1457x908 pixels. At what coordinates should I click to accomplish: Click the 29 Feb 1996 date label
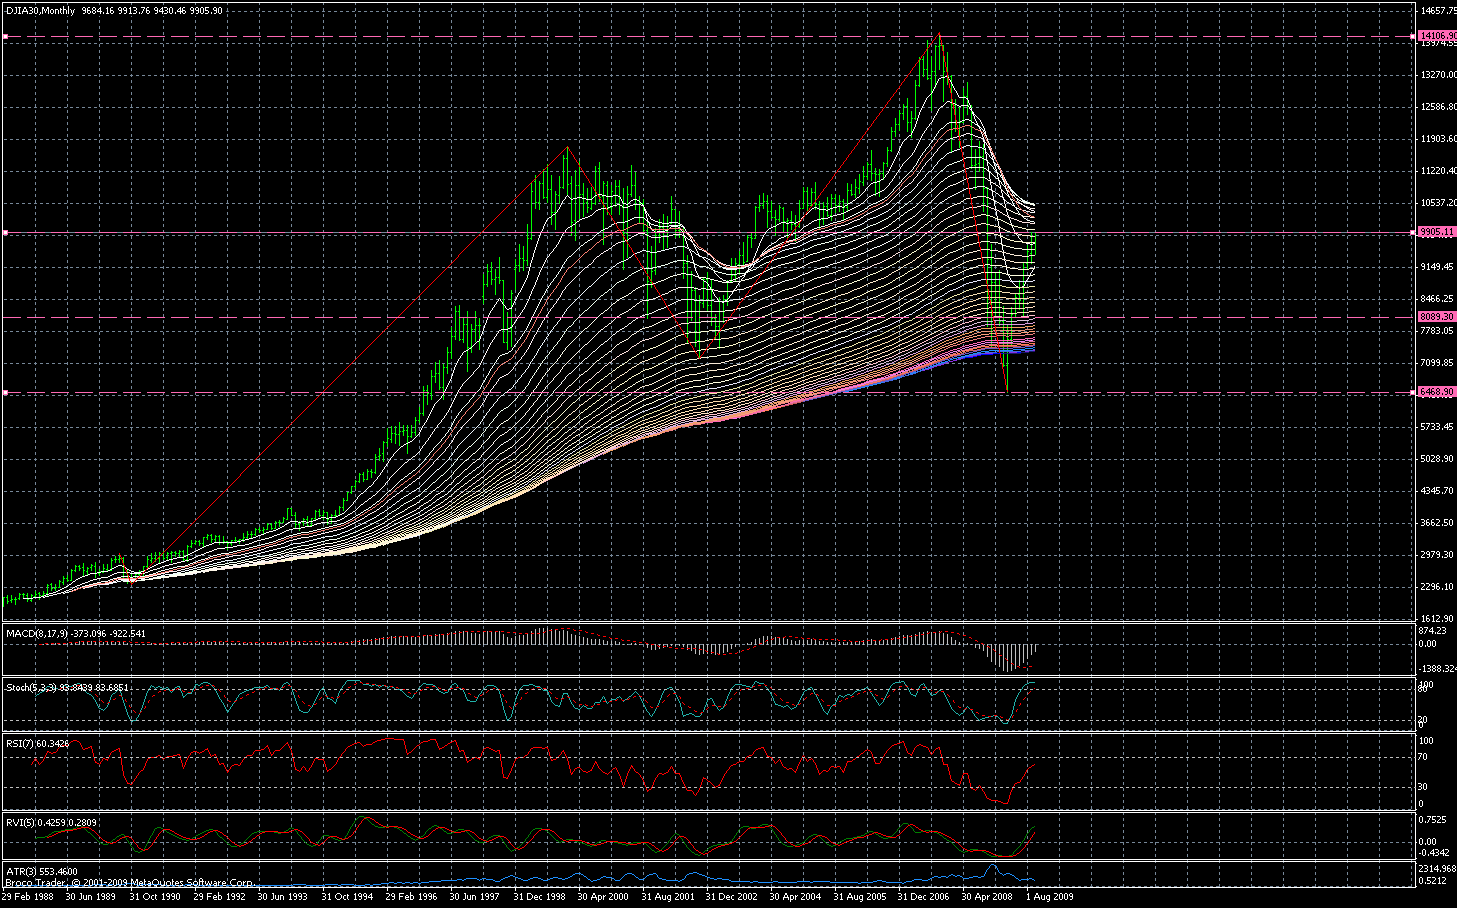click(x=411, y=897)
